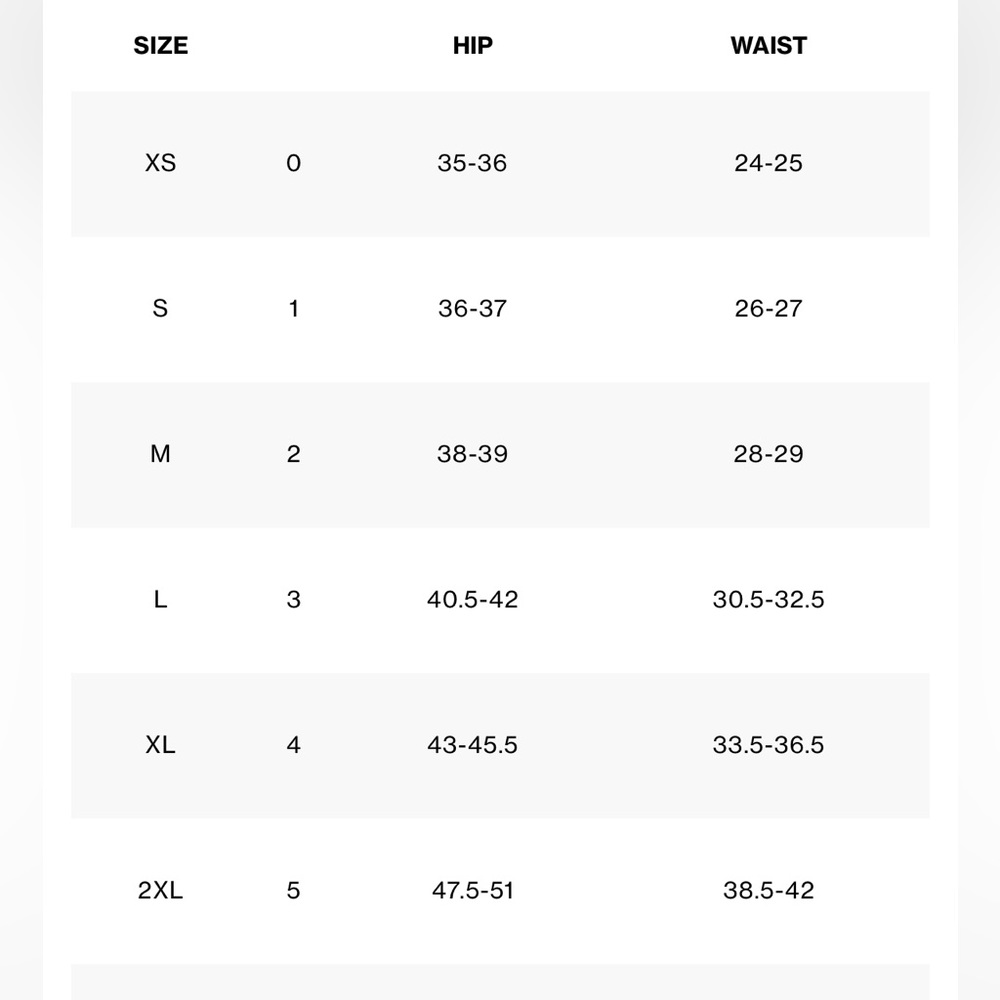The image size is (1000, 1000).
Task: Choose the waist measurement 26-27
Action: click(768, 309)
